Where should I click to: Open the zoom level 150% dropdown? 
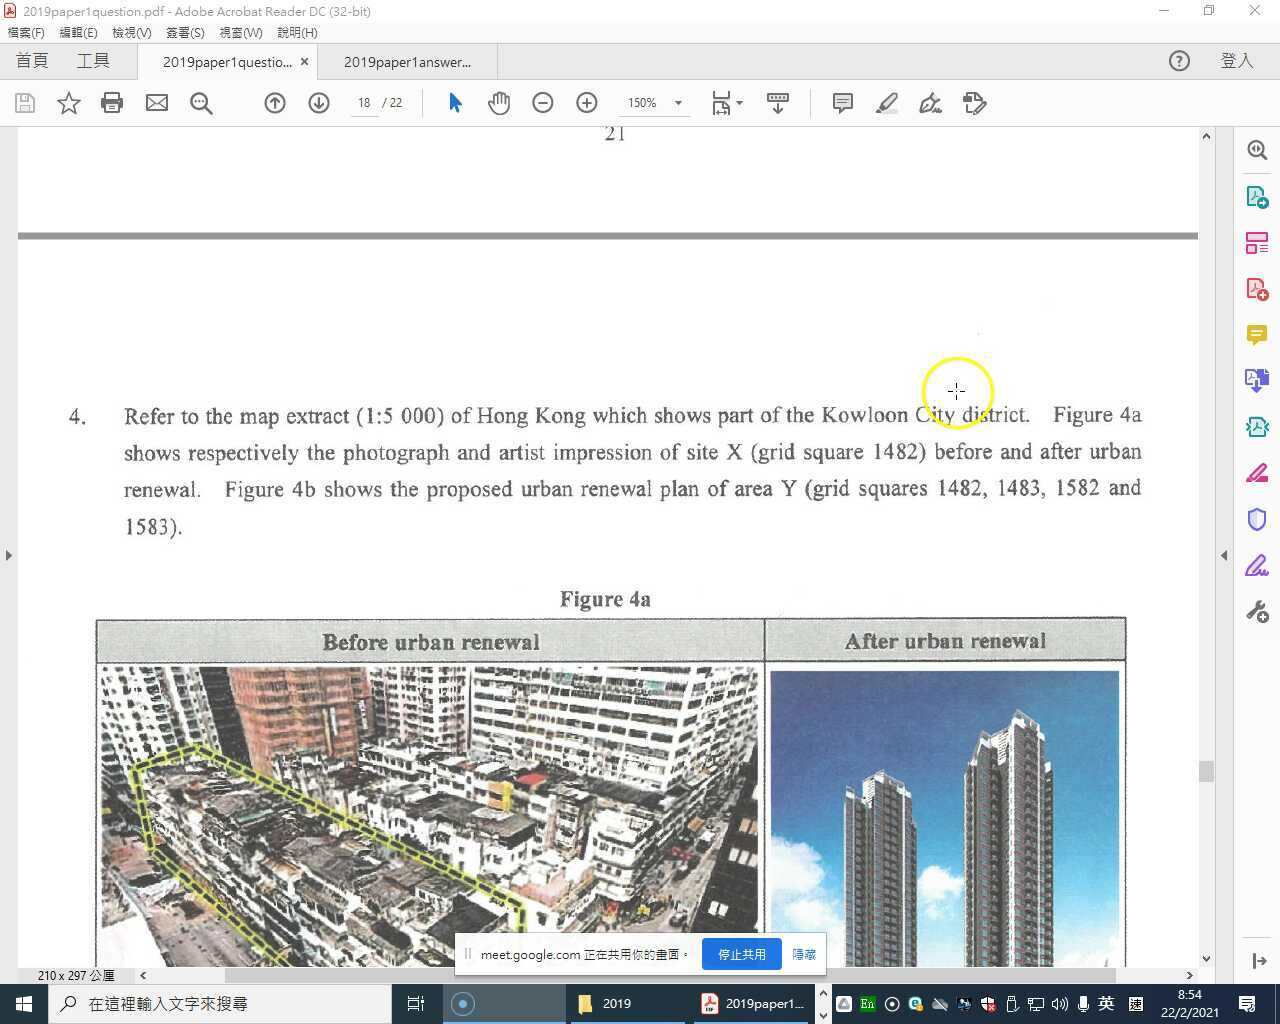click(679, 103)
